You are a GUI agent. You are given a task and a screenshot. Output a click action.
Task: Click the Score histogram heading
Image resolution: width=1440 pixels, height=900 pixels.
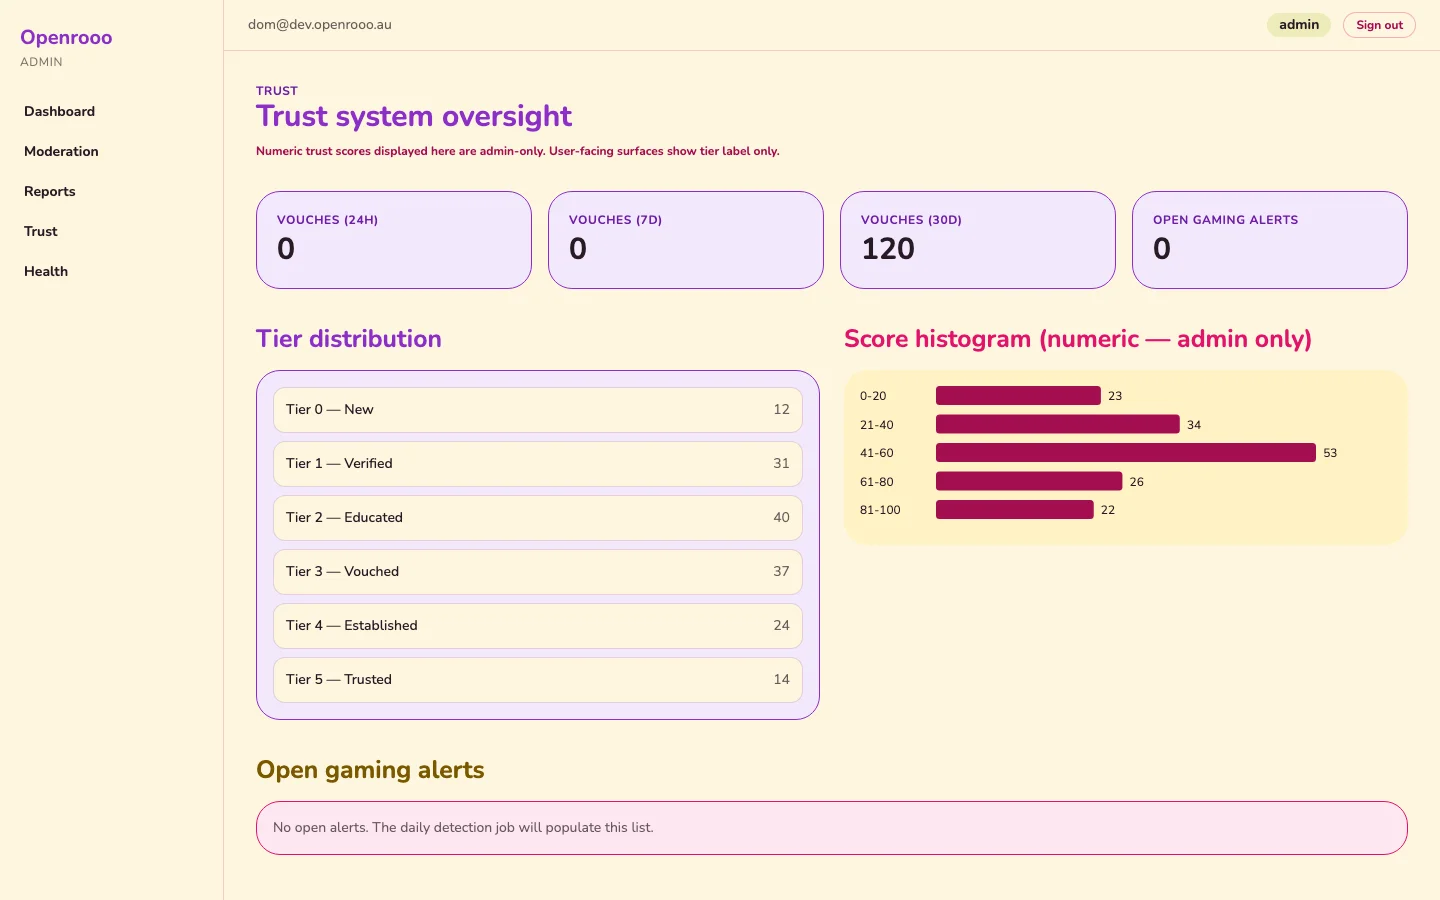1078,339
